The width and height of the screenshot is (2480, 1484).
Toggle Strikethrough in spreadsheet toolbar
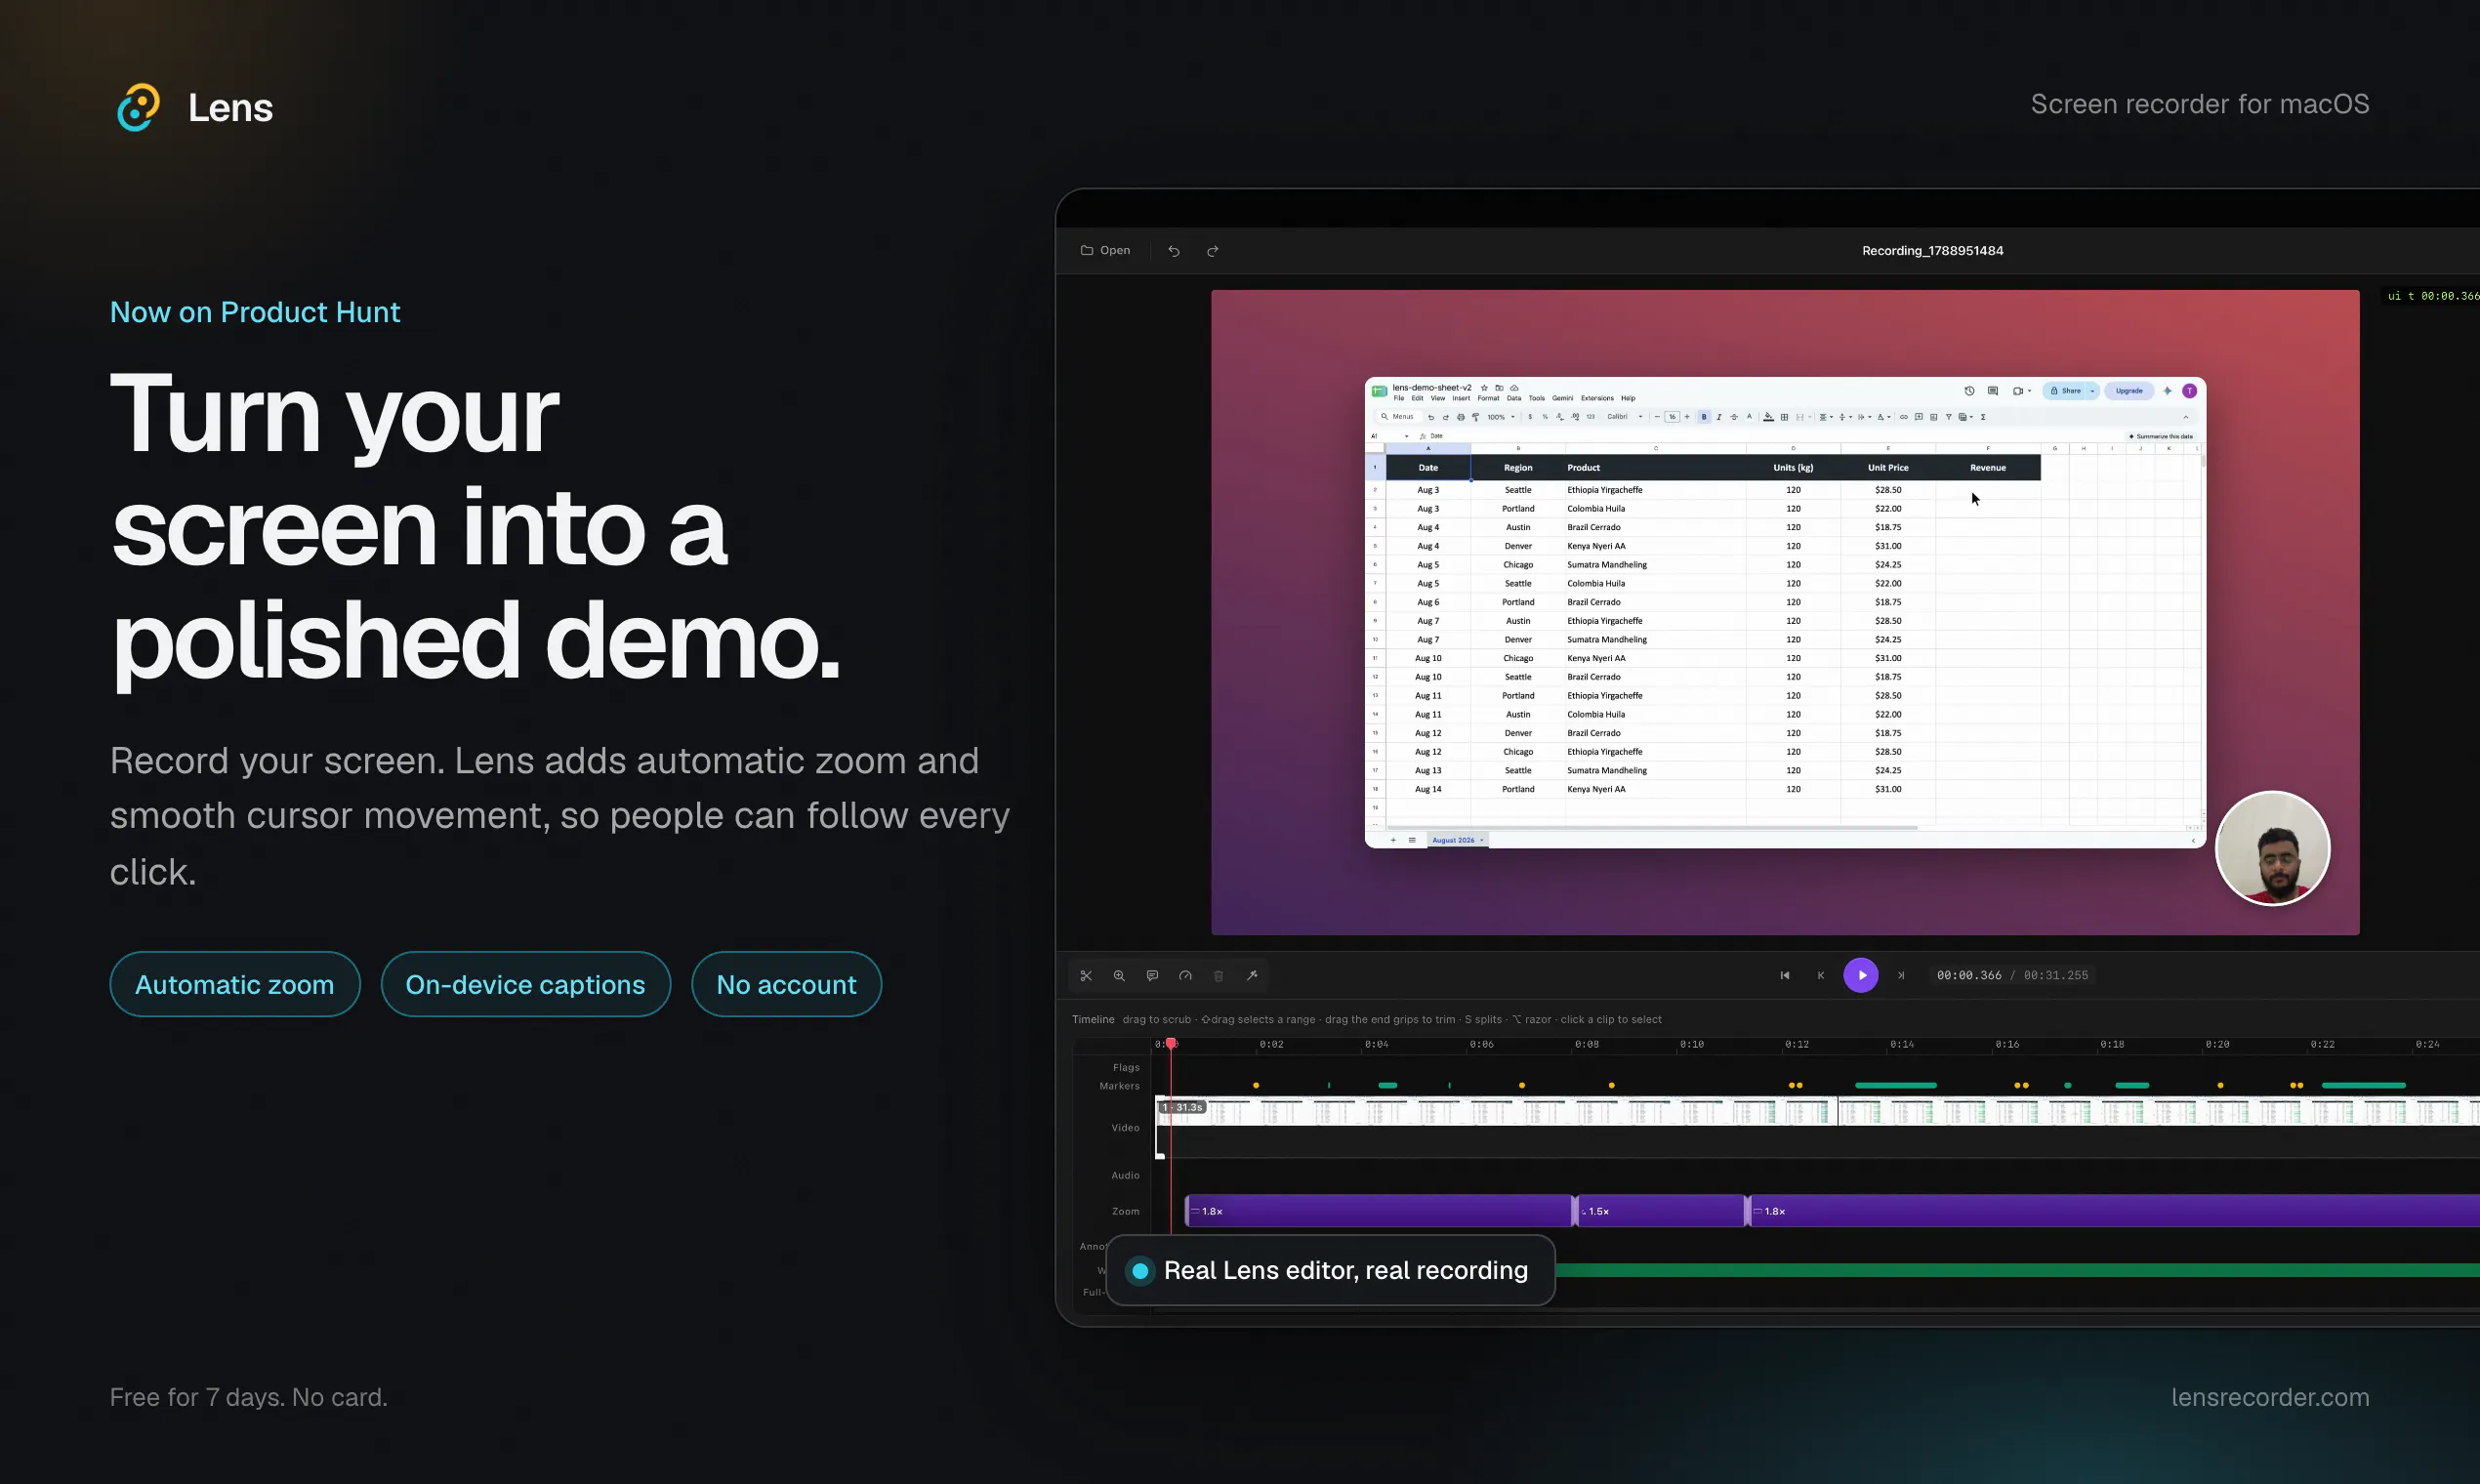tap(1734, 417)
